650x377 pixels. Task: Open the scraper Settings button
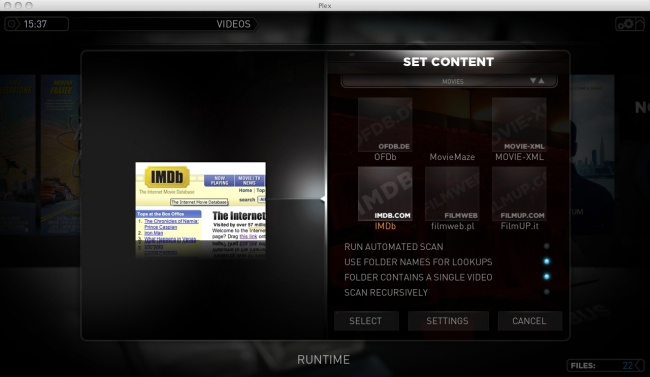(448, 321)
